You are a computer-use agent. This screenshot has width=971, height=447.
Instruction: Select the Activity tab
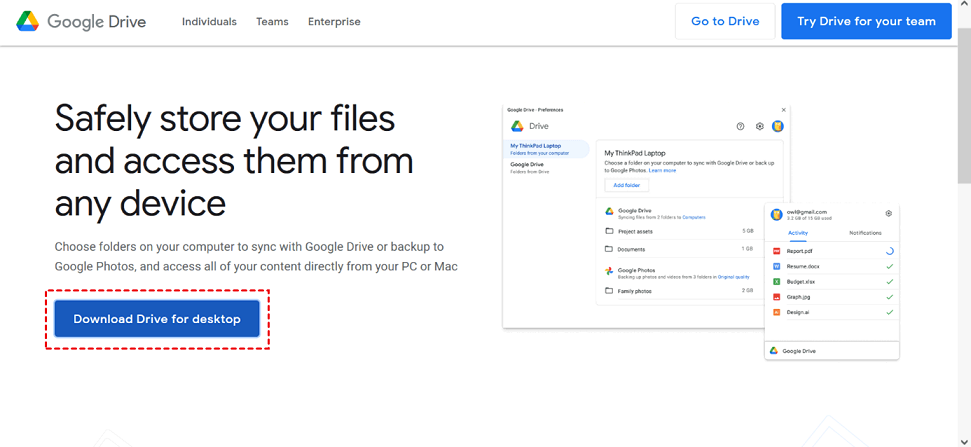(x=798, y=233)
